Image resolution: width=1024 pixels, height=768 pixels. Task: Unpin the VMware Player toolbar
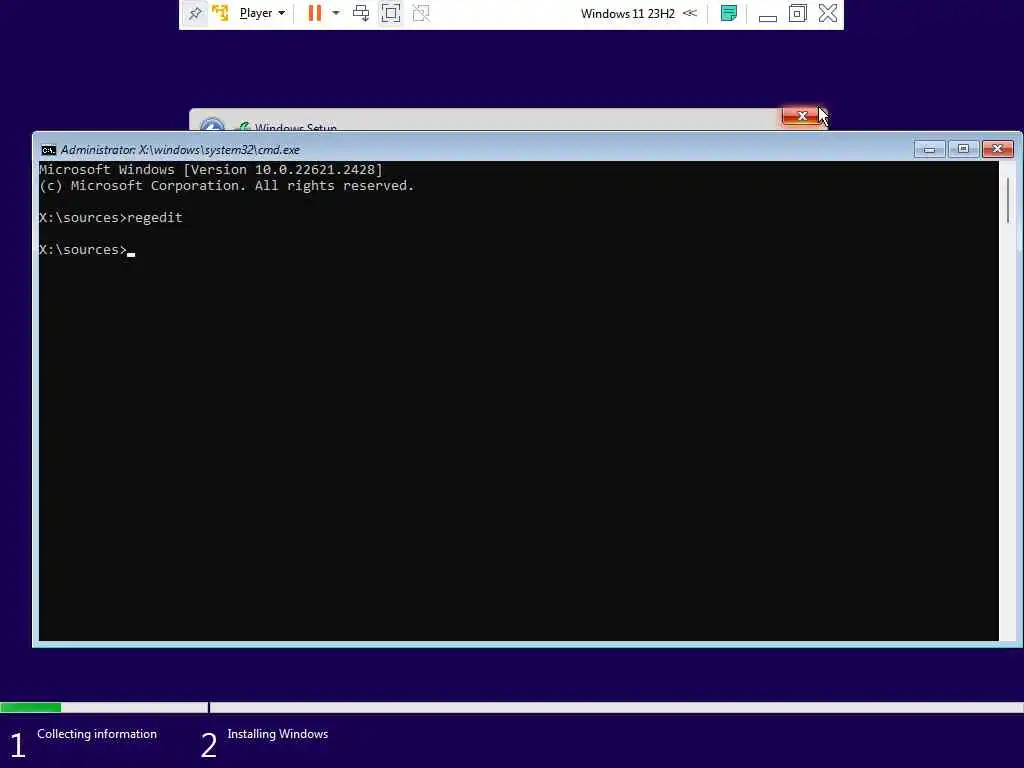(195, 13)
